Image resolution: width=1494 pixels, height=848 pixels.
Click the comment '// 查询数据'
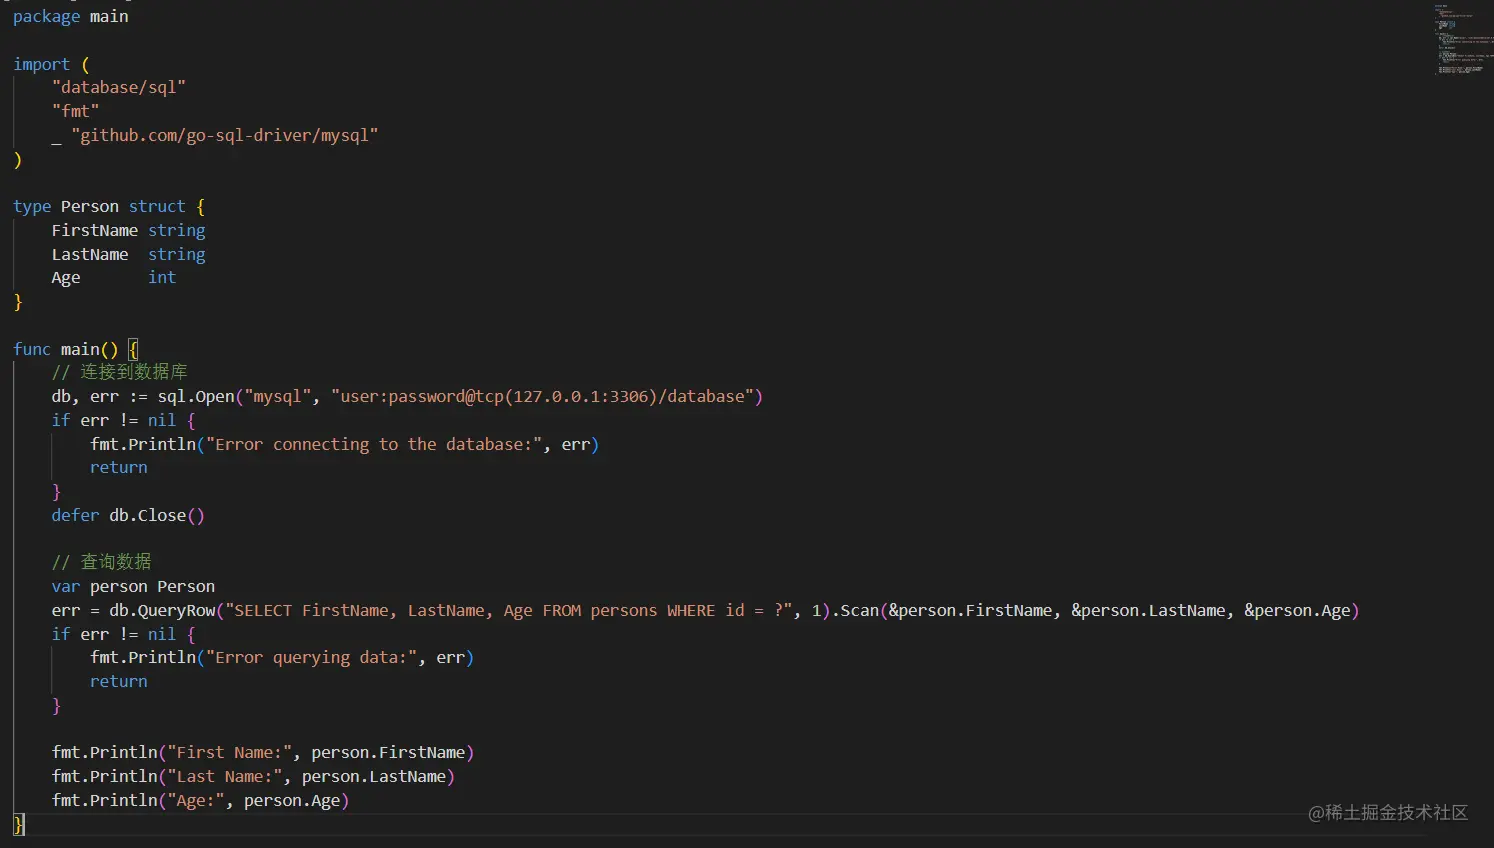[102, 562]
